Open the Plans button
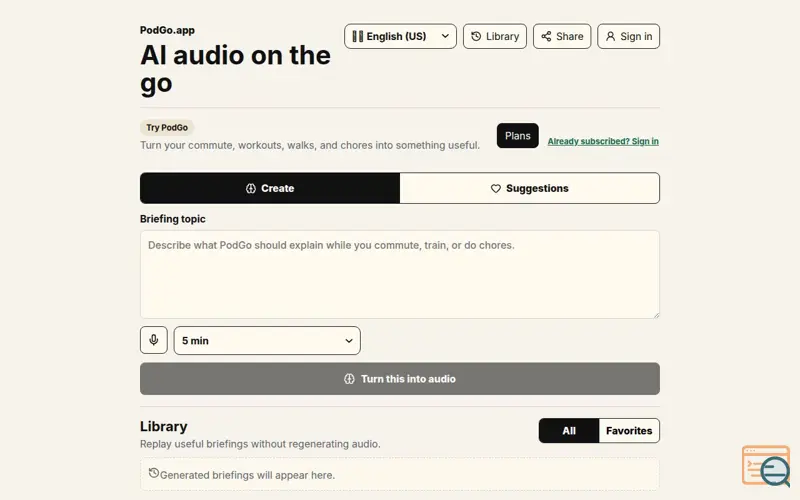 coord(517,136)
